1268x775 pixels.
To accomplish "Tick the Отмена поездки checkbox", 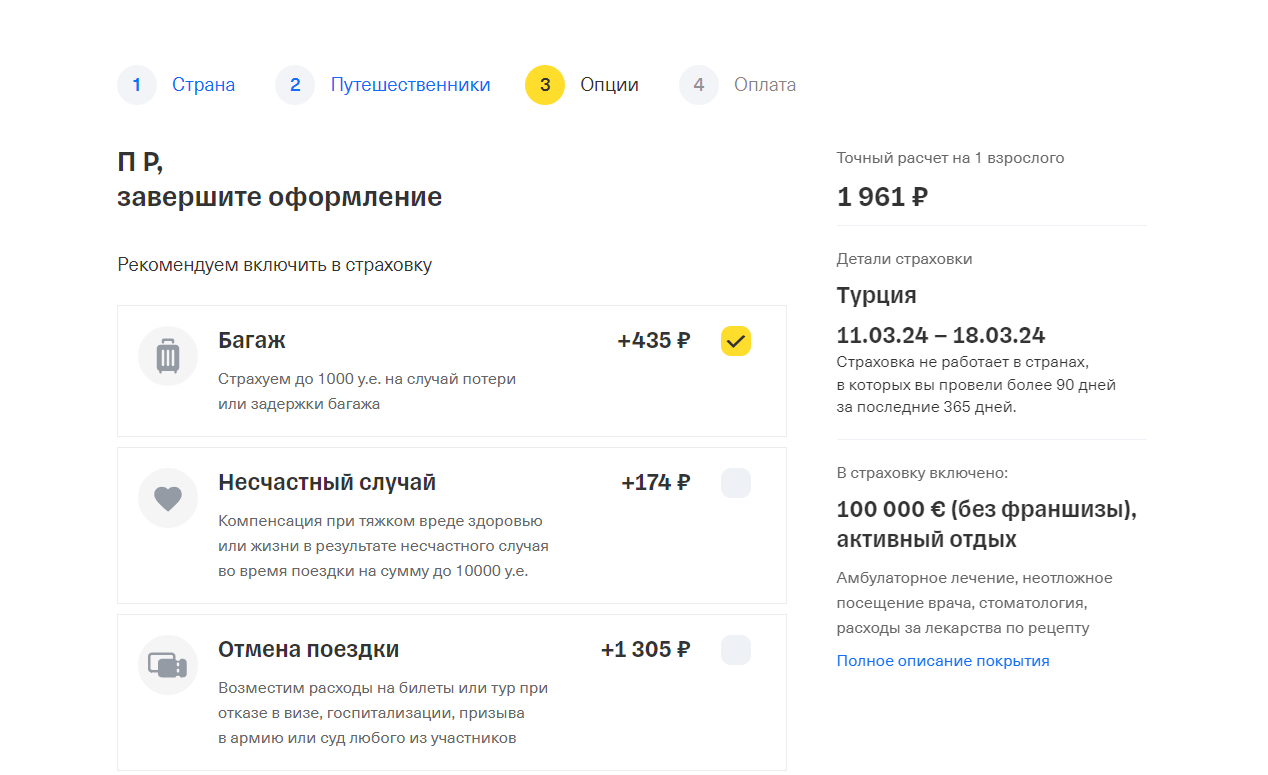I will (x=736, y=650).
